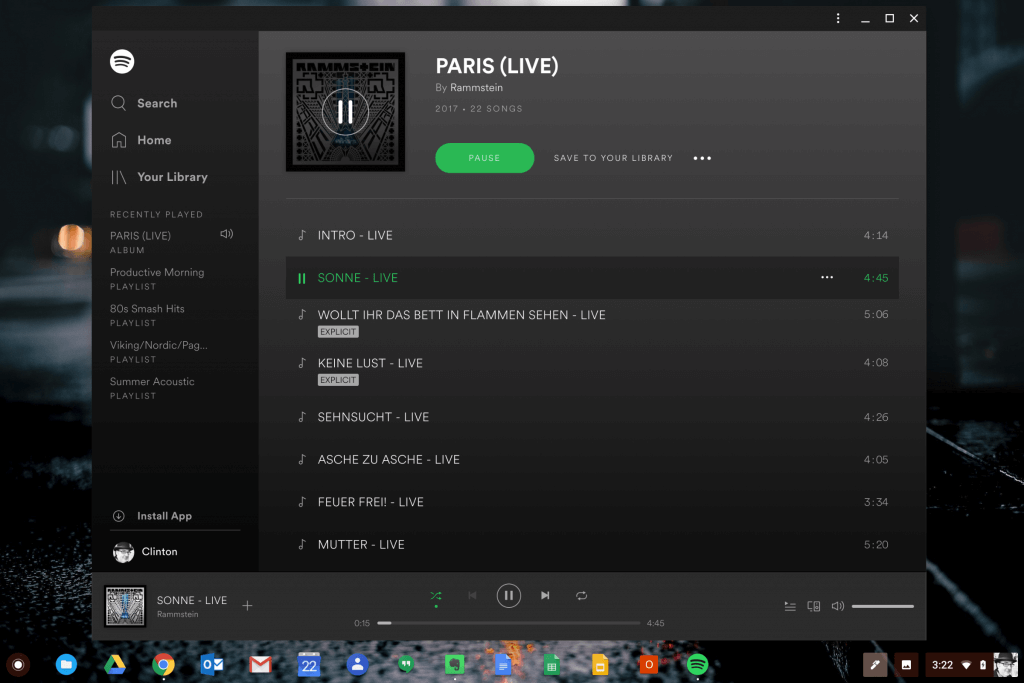Open Office app from shelf
The width and height of the screenshot is (1024, 683).
(x=648, y=665)
